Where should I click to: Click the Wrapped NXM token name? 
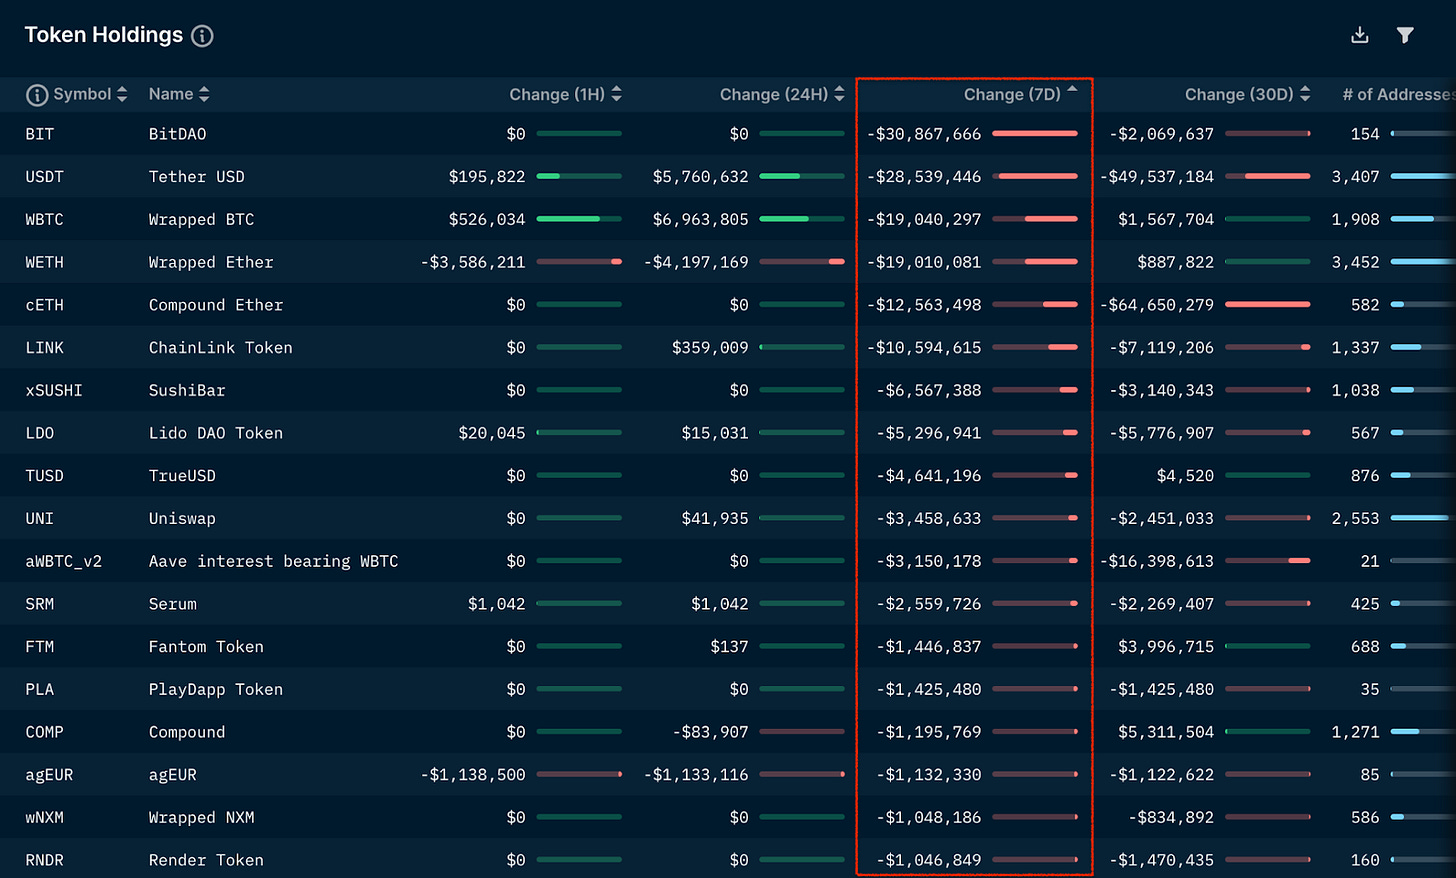click(x=202, y=818)
